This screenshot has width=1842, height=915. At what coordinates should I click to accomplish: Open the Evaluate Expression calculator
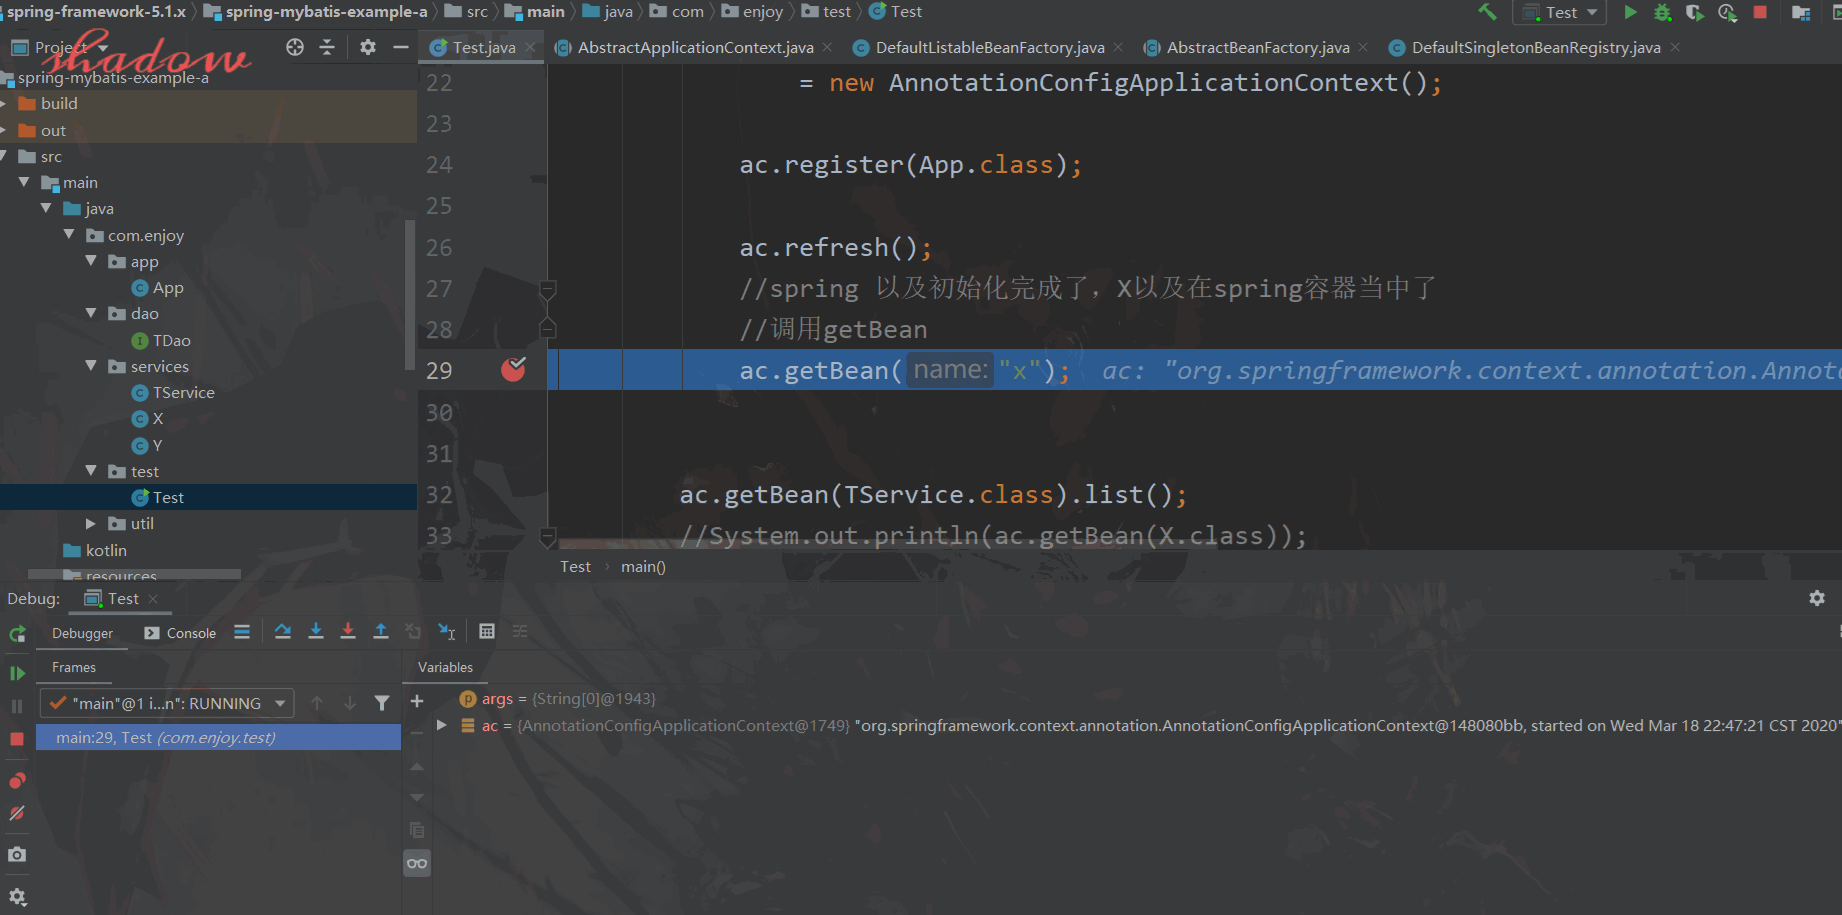click(487, 632)
